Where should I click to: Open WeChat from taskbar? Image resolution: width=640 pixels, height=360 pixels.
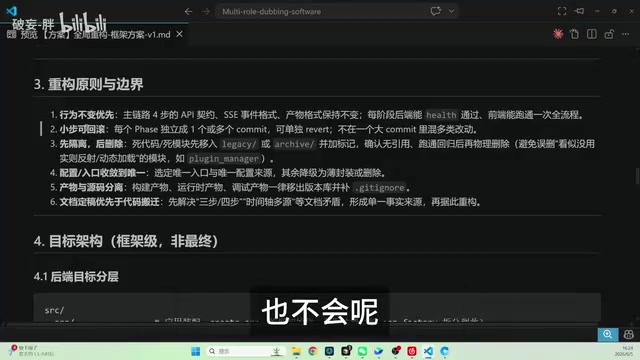pyautogui.click(x=362, y=351)
